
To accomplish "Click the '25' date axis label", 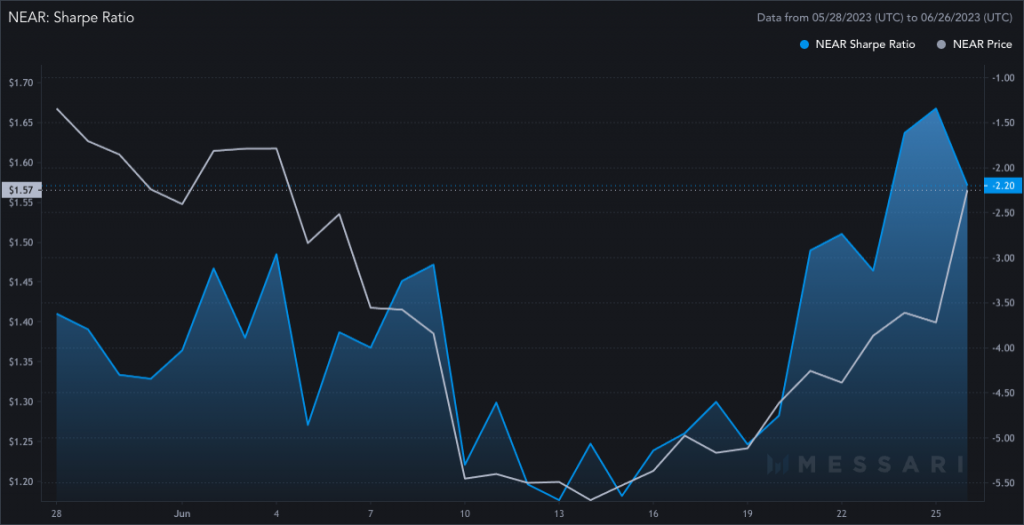I will pyautogui.click(x=936, y=513).
